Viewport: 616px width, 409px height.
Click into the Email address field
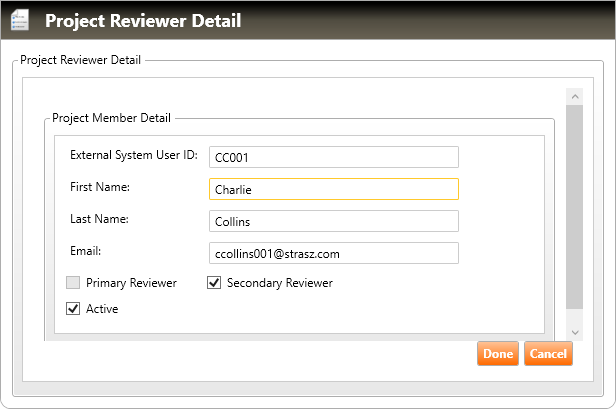pos(333,253)
